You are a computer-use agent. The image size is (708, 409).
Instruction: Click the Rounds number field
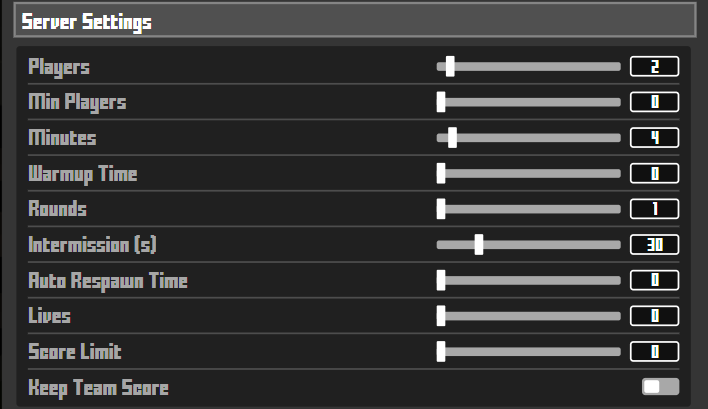(654, 209)
